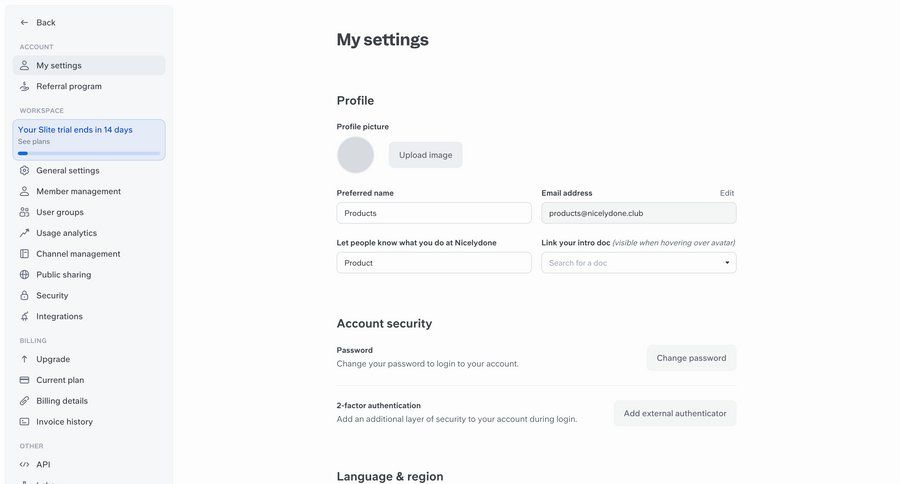Click the General settings gear icon

[x=25, y=170]
